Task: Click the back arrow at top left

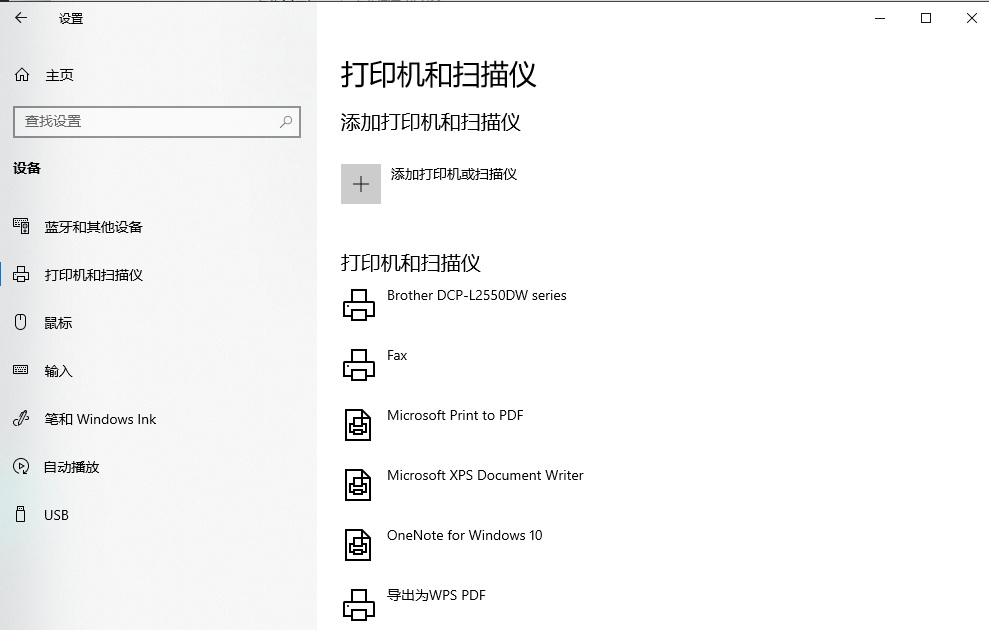Action: click(x=20, y=17)
